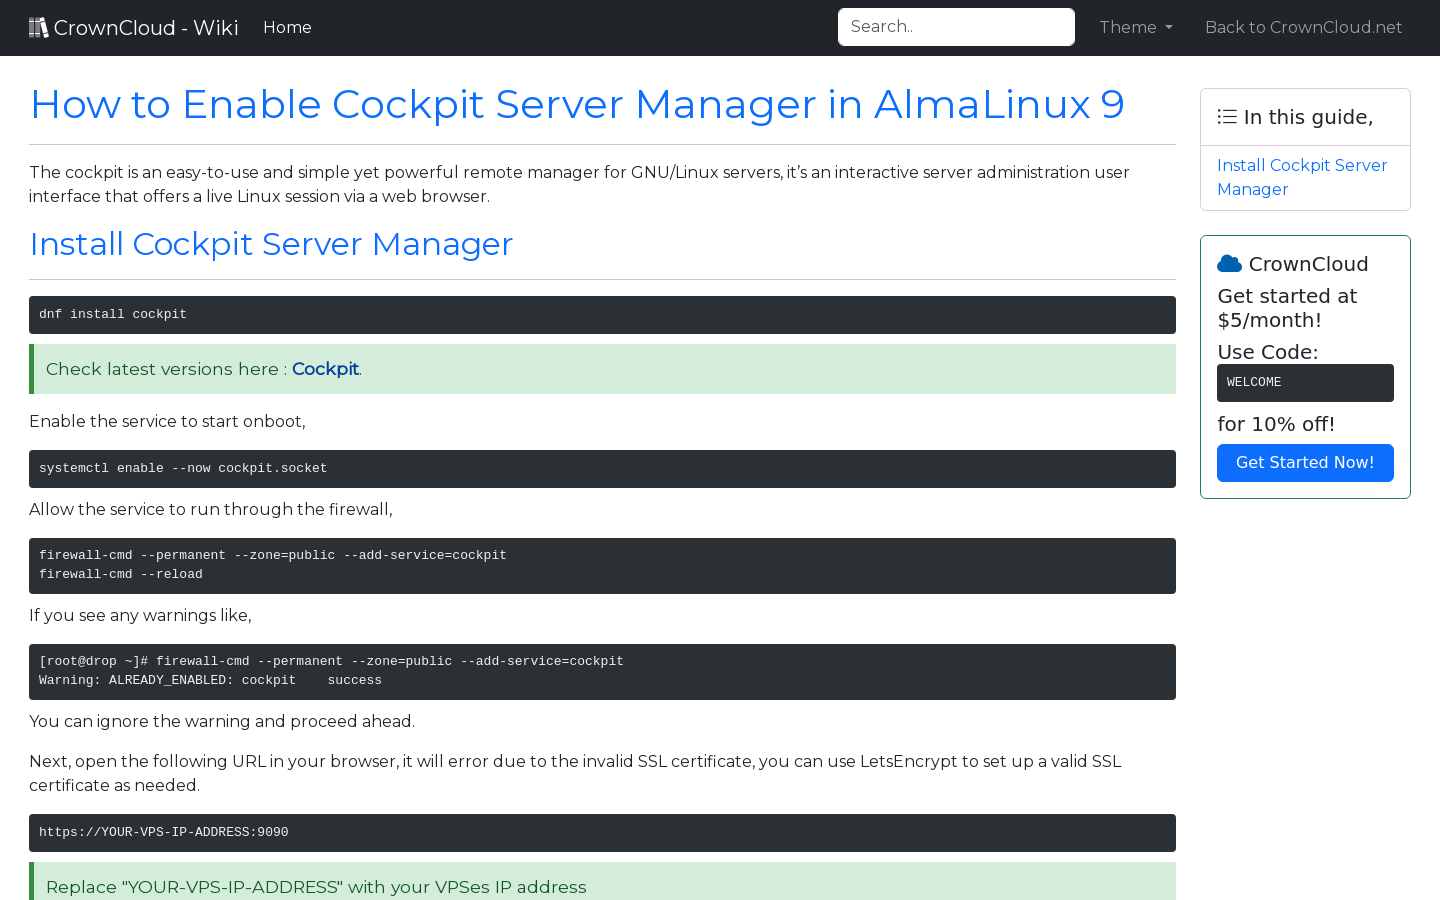Click the page title heading link
The image size is (1440, 900).
point(577,104)
